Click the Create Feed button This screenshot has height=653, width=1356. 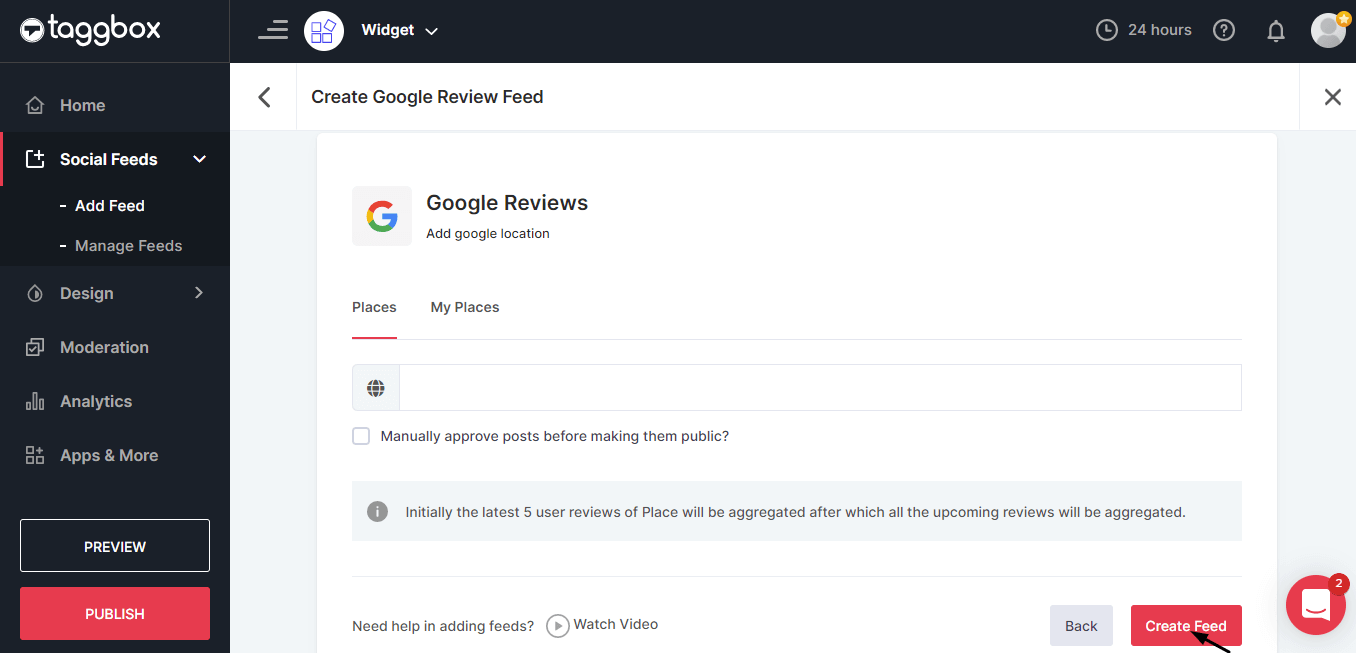tap(1185, 626)
